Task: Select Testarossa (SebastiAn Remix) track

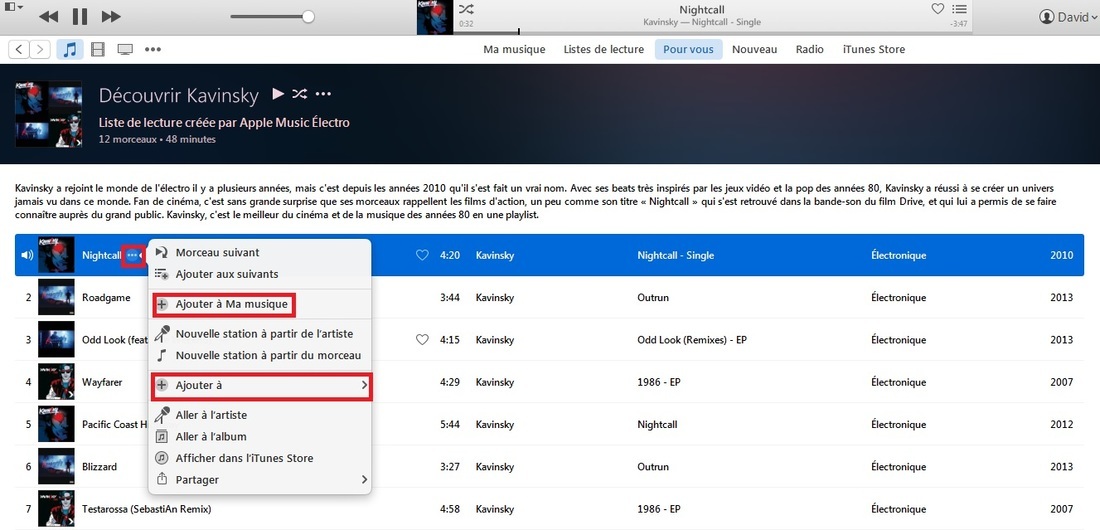Action: click(146, 508)
